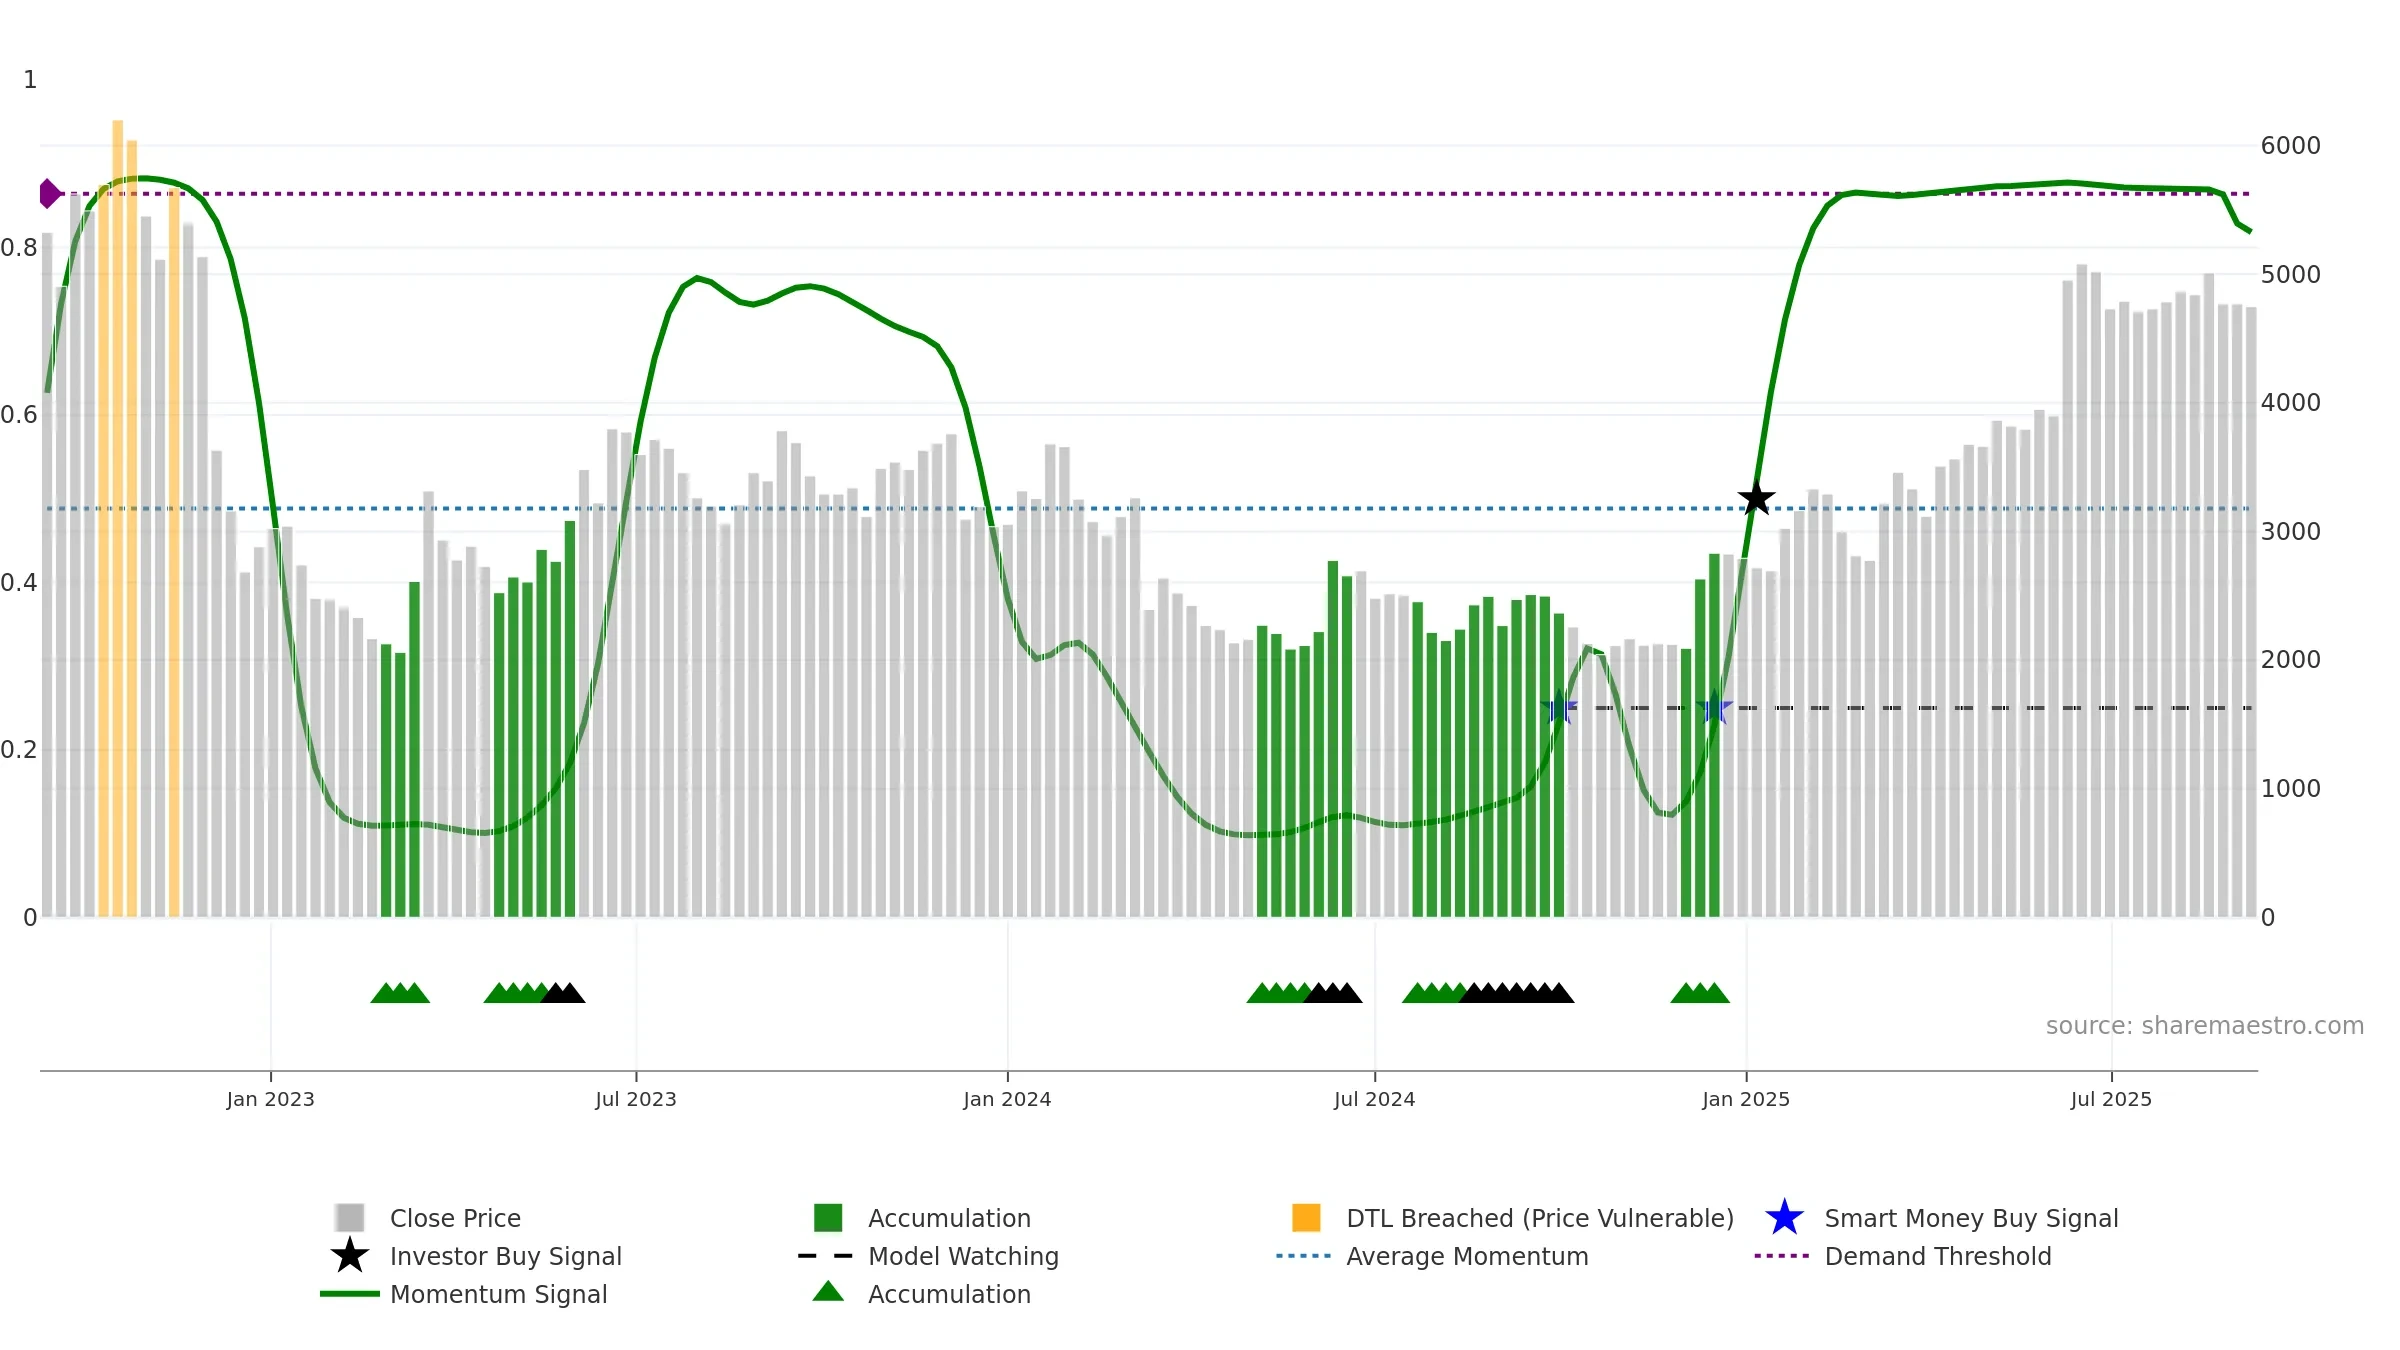Click the source: sharemaestro.com text
The width and height of the screenshot is (2400, 1350).
tap(2205, 1026)
